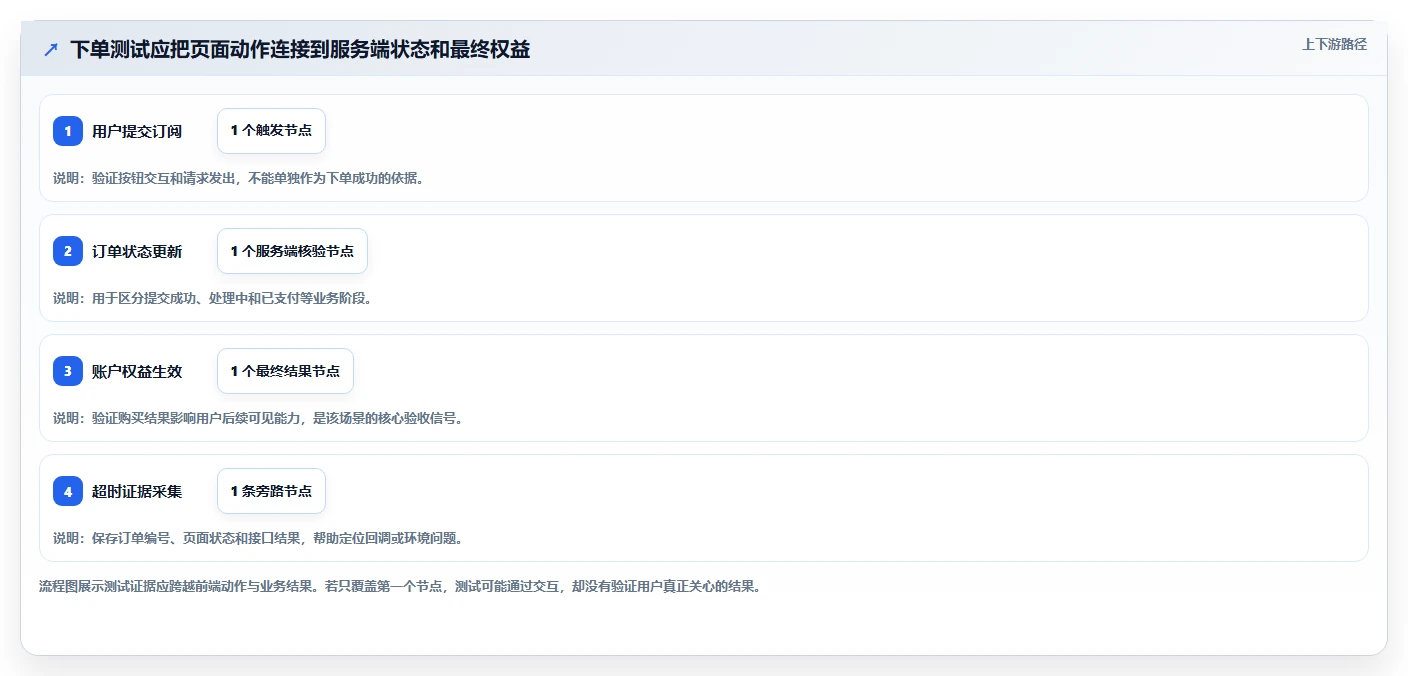This screenshot has height=676, width=1408.
Task: Click the 1 个服务端核验节点 chip
Action: pos(292,251)
